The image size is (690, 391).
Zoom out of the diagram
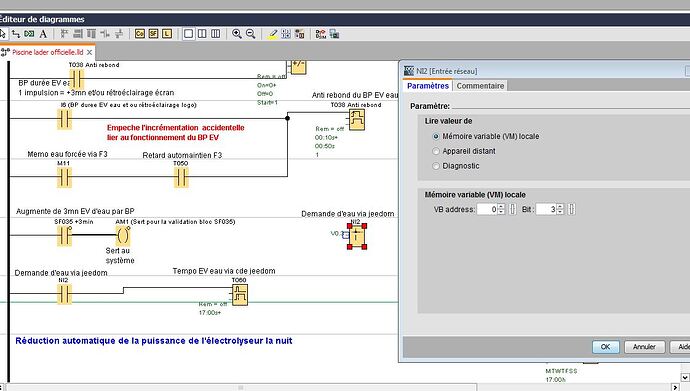click(x=250, y=34)
